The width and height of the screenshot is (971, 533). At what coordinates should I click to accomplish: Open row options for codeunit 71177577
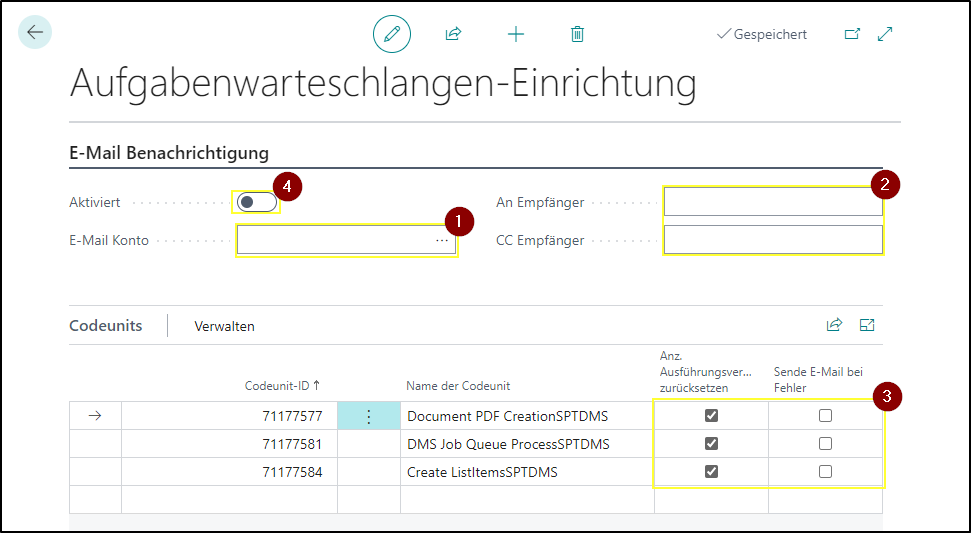[368, 416]
